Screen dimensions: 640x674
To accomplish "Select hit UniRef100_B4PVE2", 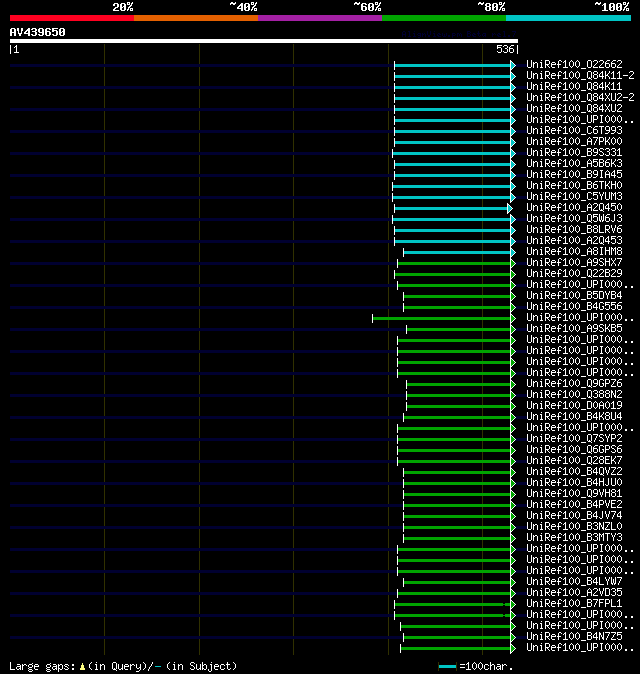I will pyautogui.click(x=574, y=505).
